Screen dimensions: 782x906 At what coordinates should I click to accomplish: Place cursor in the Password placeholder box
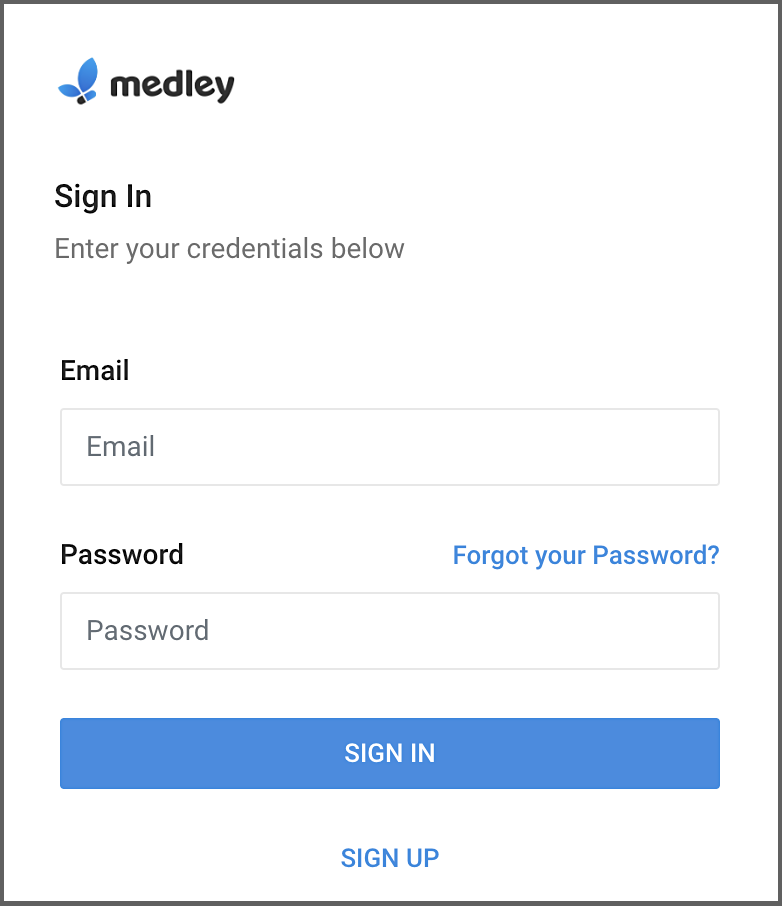coord(390,630)
